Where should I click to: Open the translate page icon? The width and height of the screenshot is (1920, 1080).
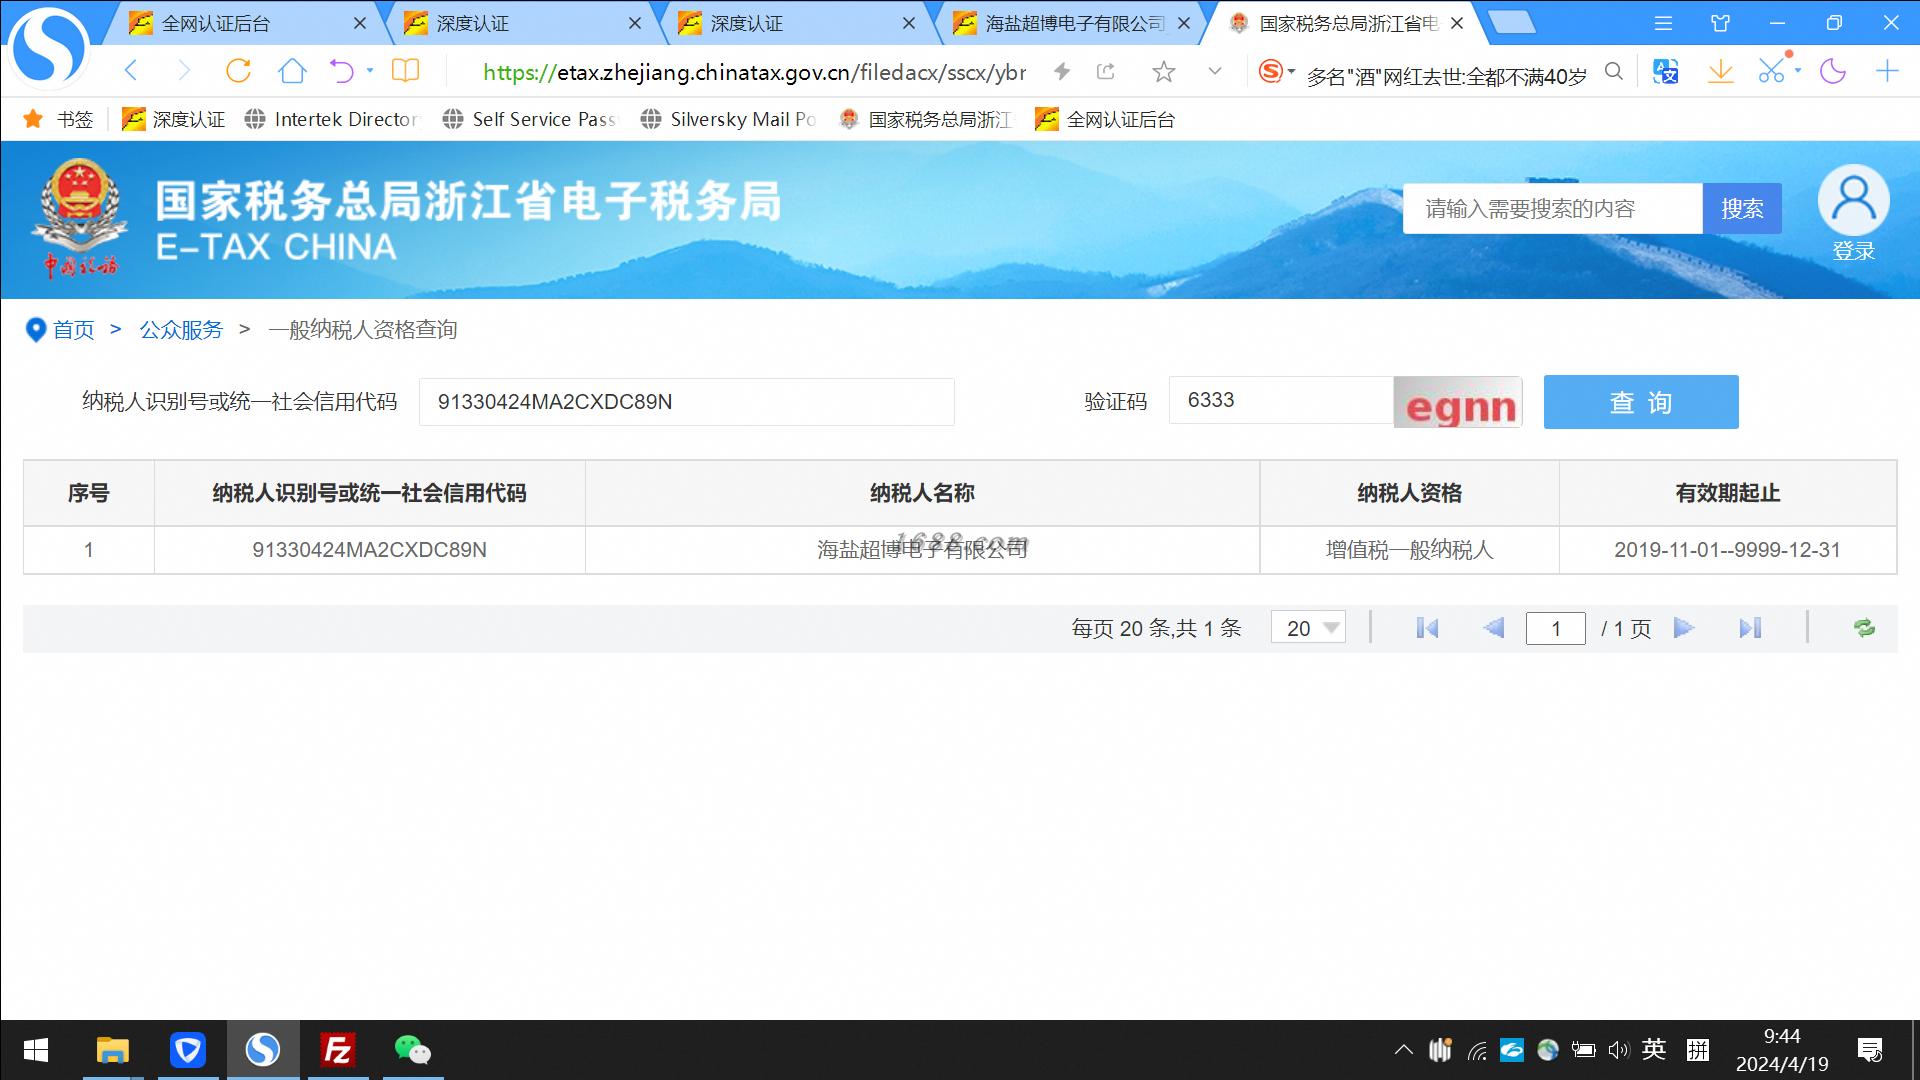pyautogui.click(x=1666, y=71)
